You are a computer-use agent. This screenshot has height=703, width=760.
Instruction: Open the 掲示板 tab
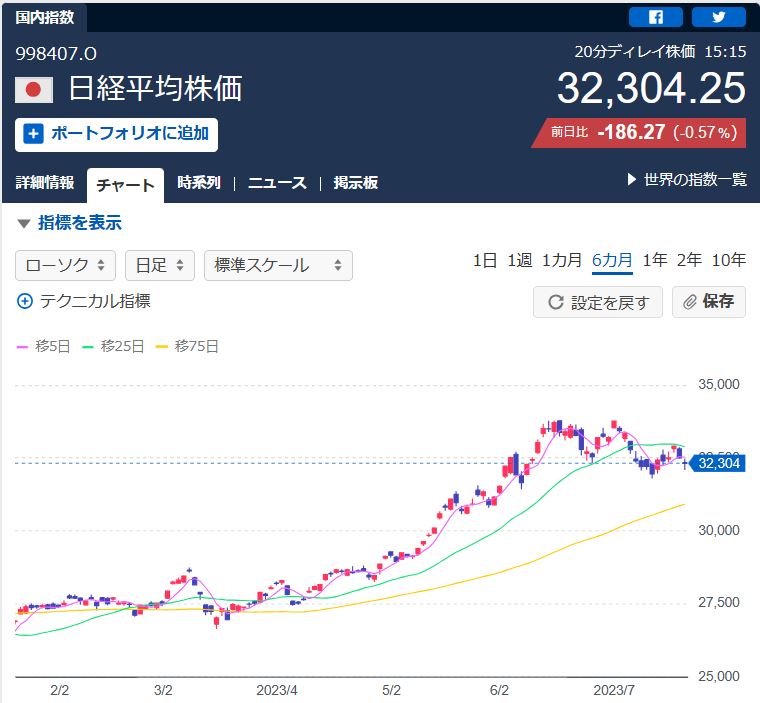[355, 183]
